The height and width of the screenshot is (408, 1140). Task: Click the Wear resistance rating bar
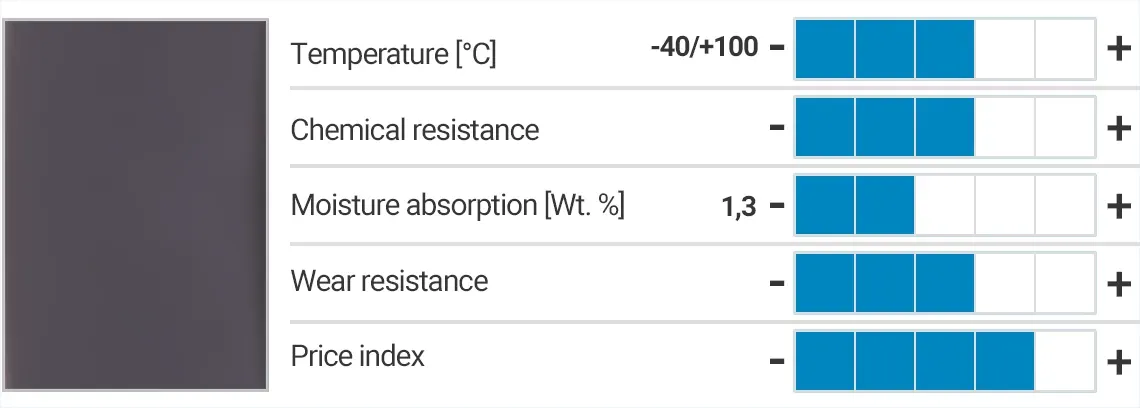[945, 283]
